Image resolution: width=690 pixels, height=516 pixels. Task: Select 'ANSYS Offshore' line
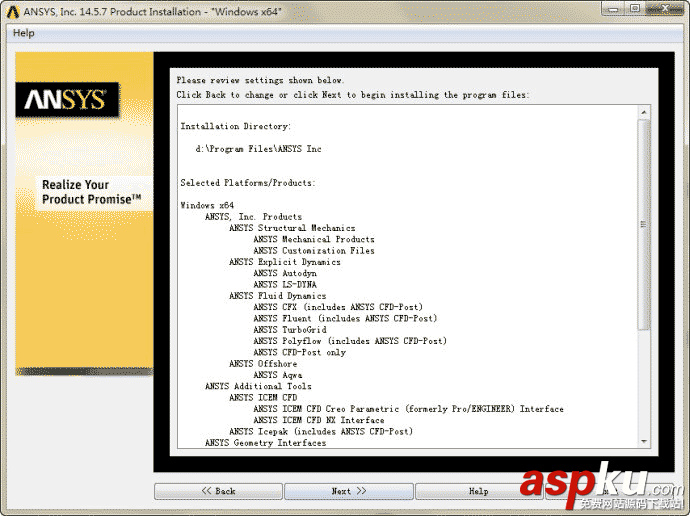coord(263,364)
